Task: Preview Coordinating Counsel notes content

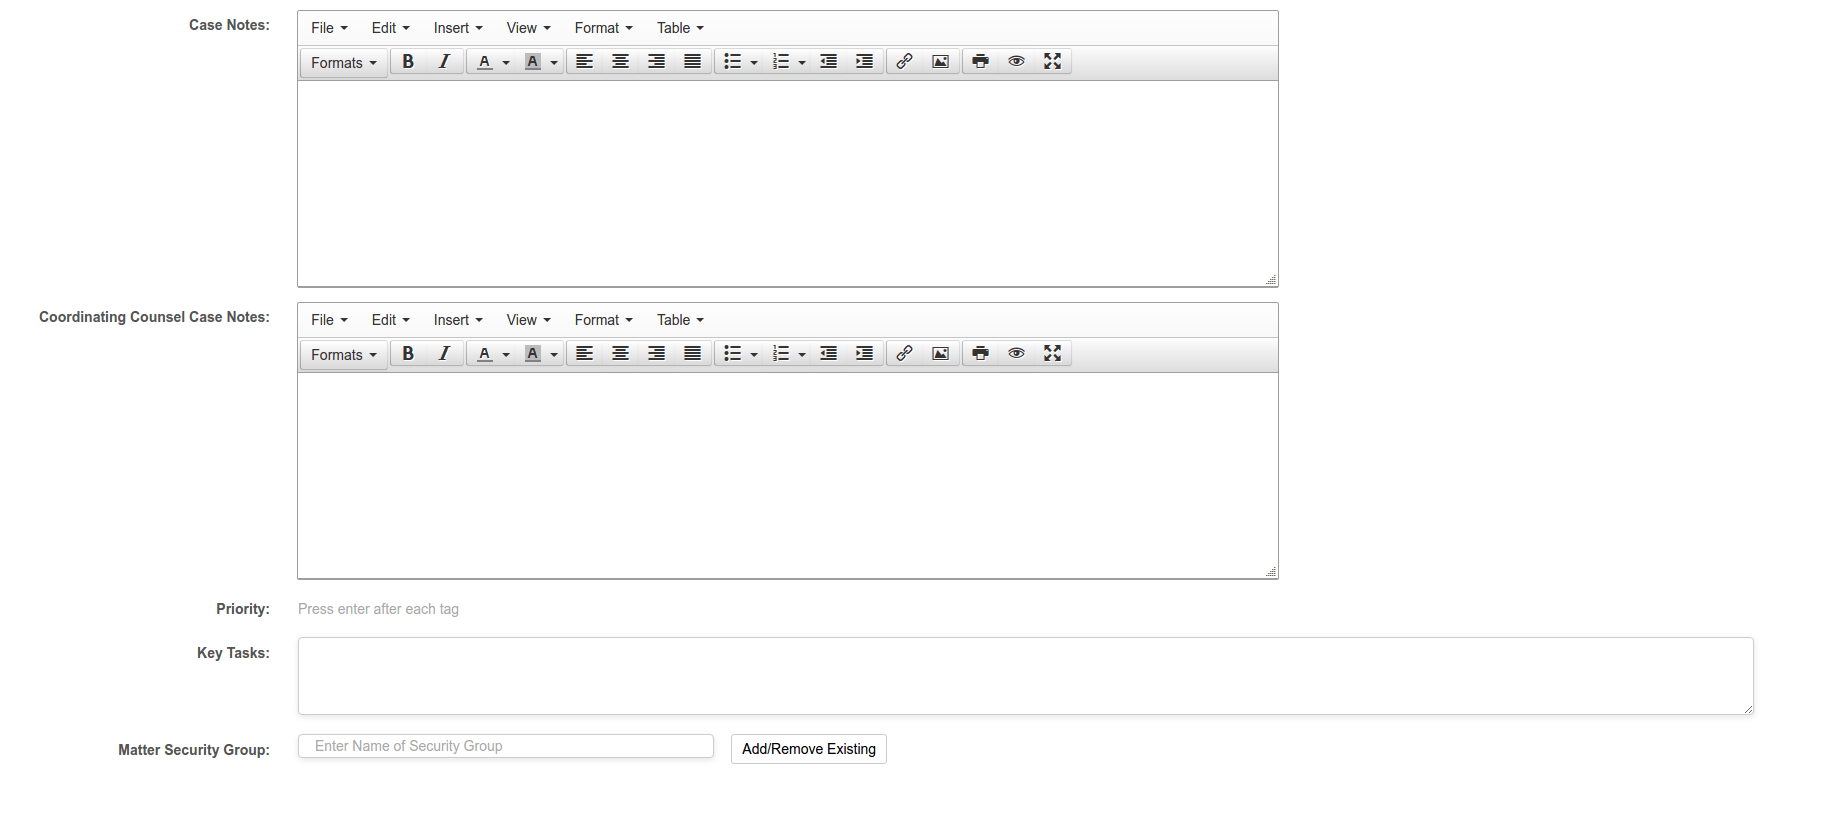Action: point(1017,354)
